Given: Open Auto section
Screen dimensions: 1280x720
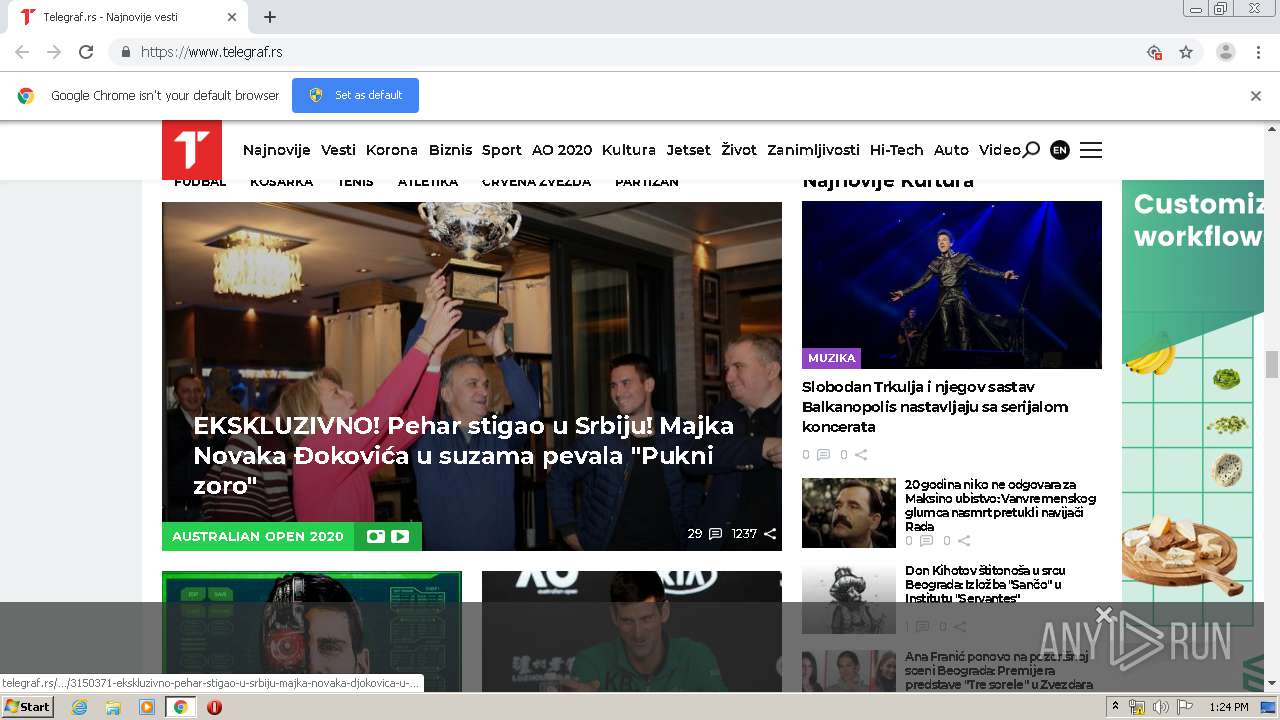Looking at the screenshot, I should tap(951, 150).
